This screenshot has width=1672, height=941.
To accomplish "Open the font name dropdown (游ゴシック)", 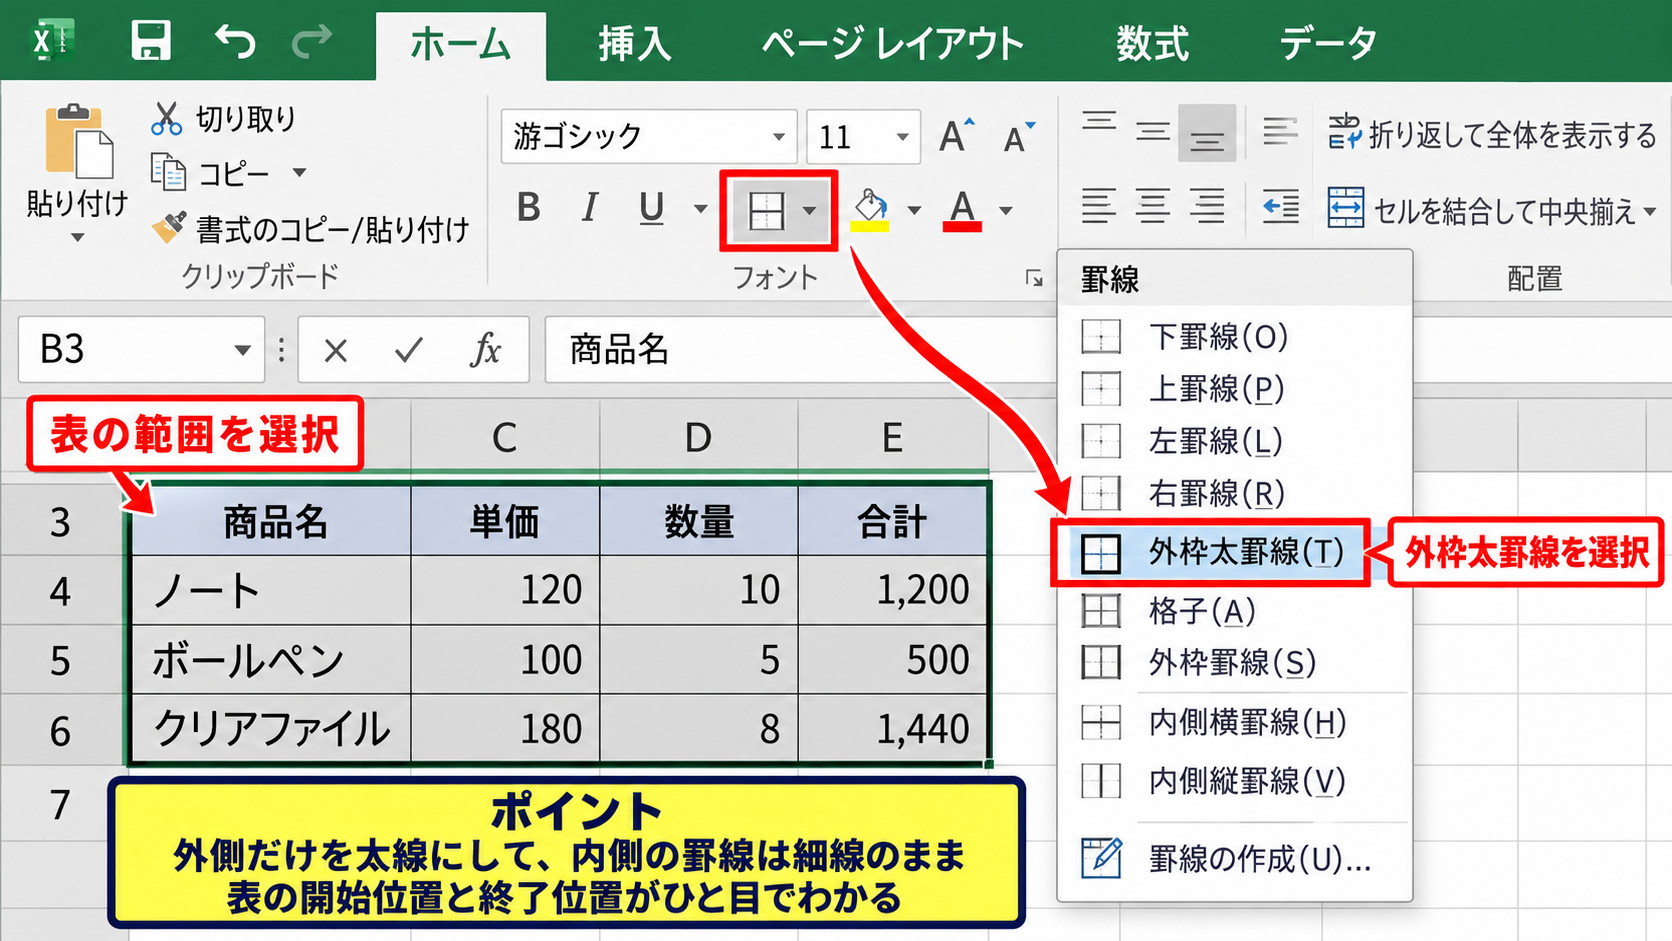I will click(778, 137).
